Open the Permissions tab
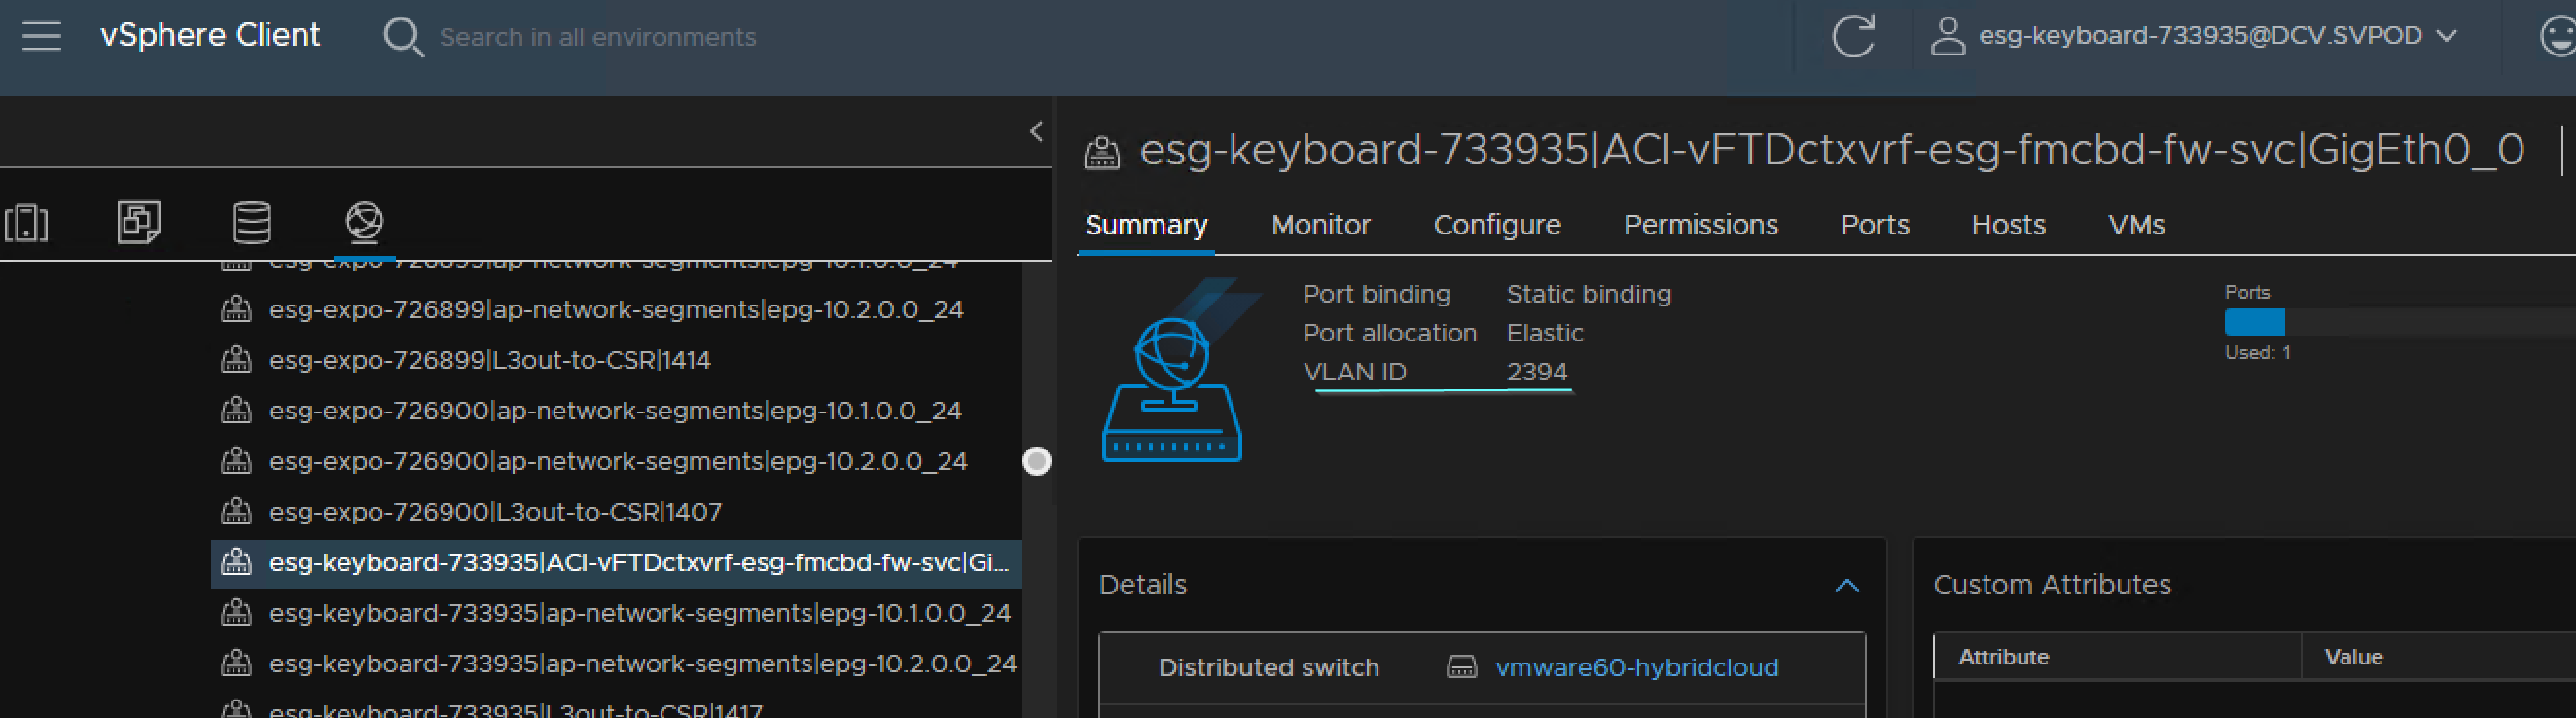Image resolution: width=2576 pixels, height=718 pixels. point(1700,225)
